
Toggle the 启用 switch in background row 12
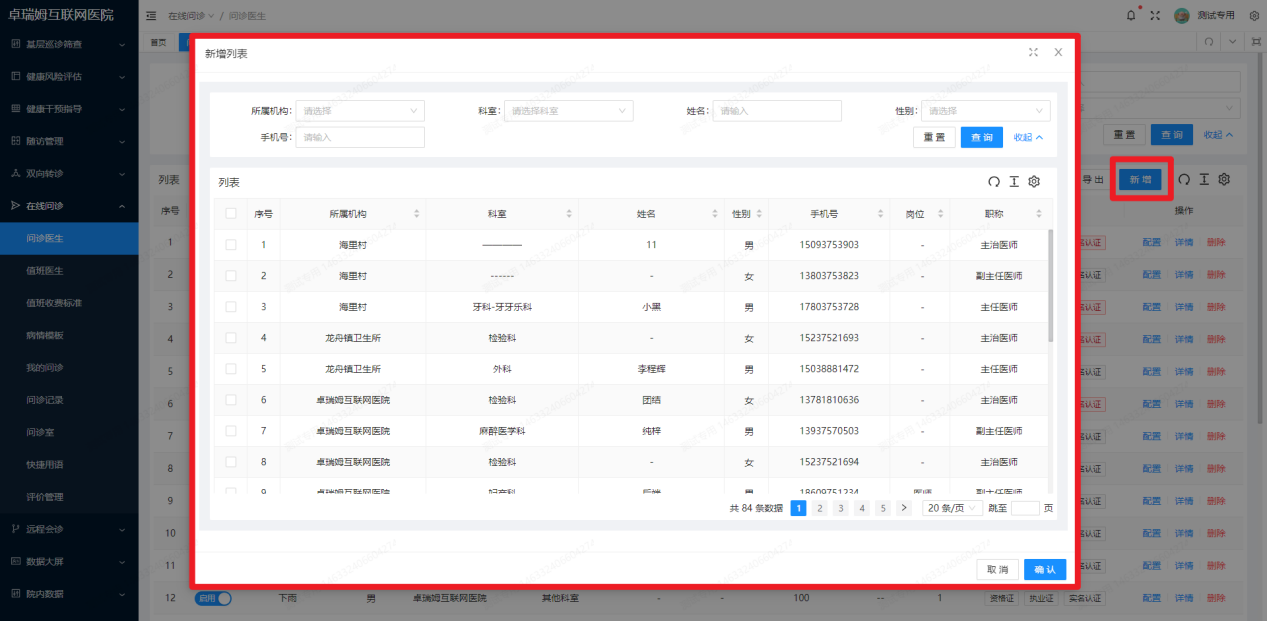(213, 598)
